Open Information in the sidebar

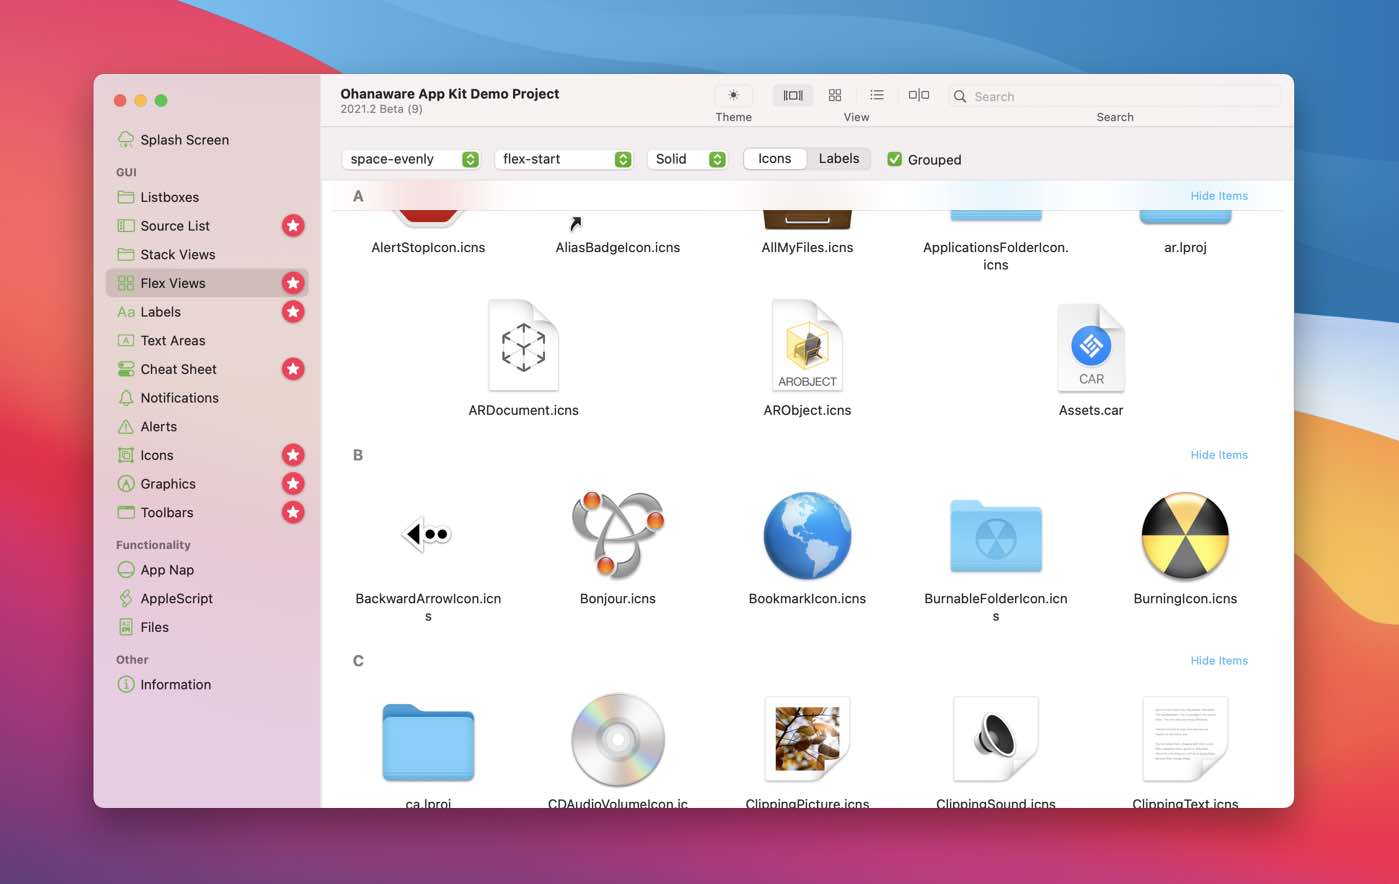point(207,685)
